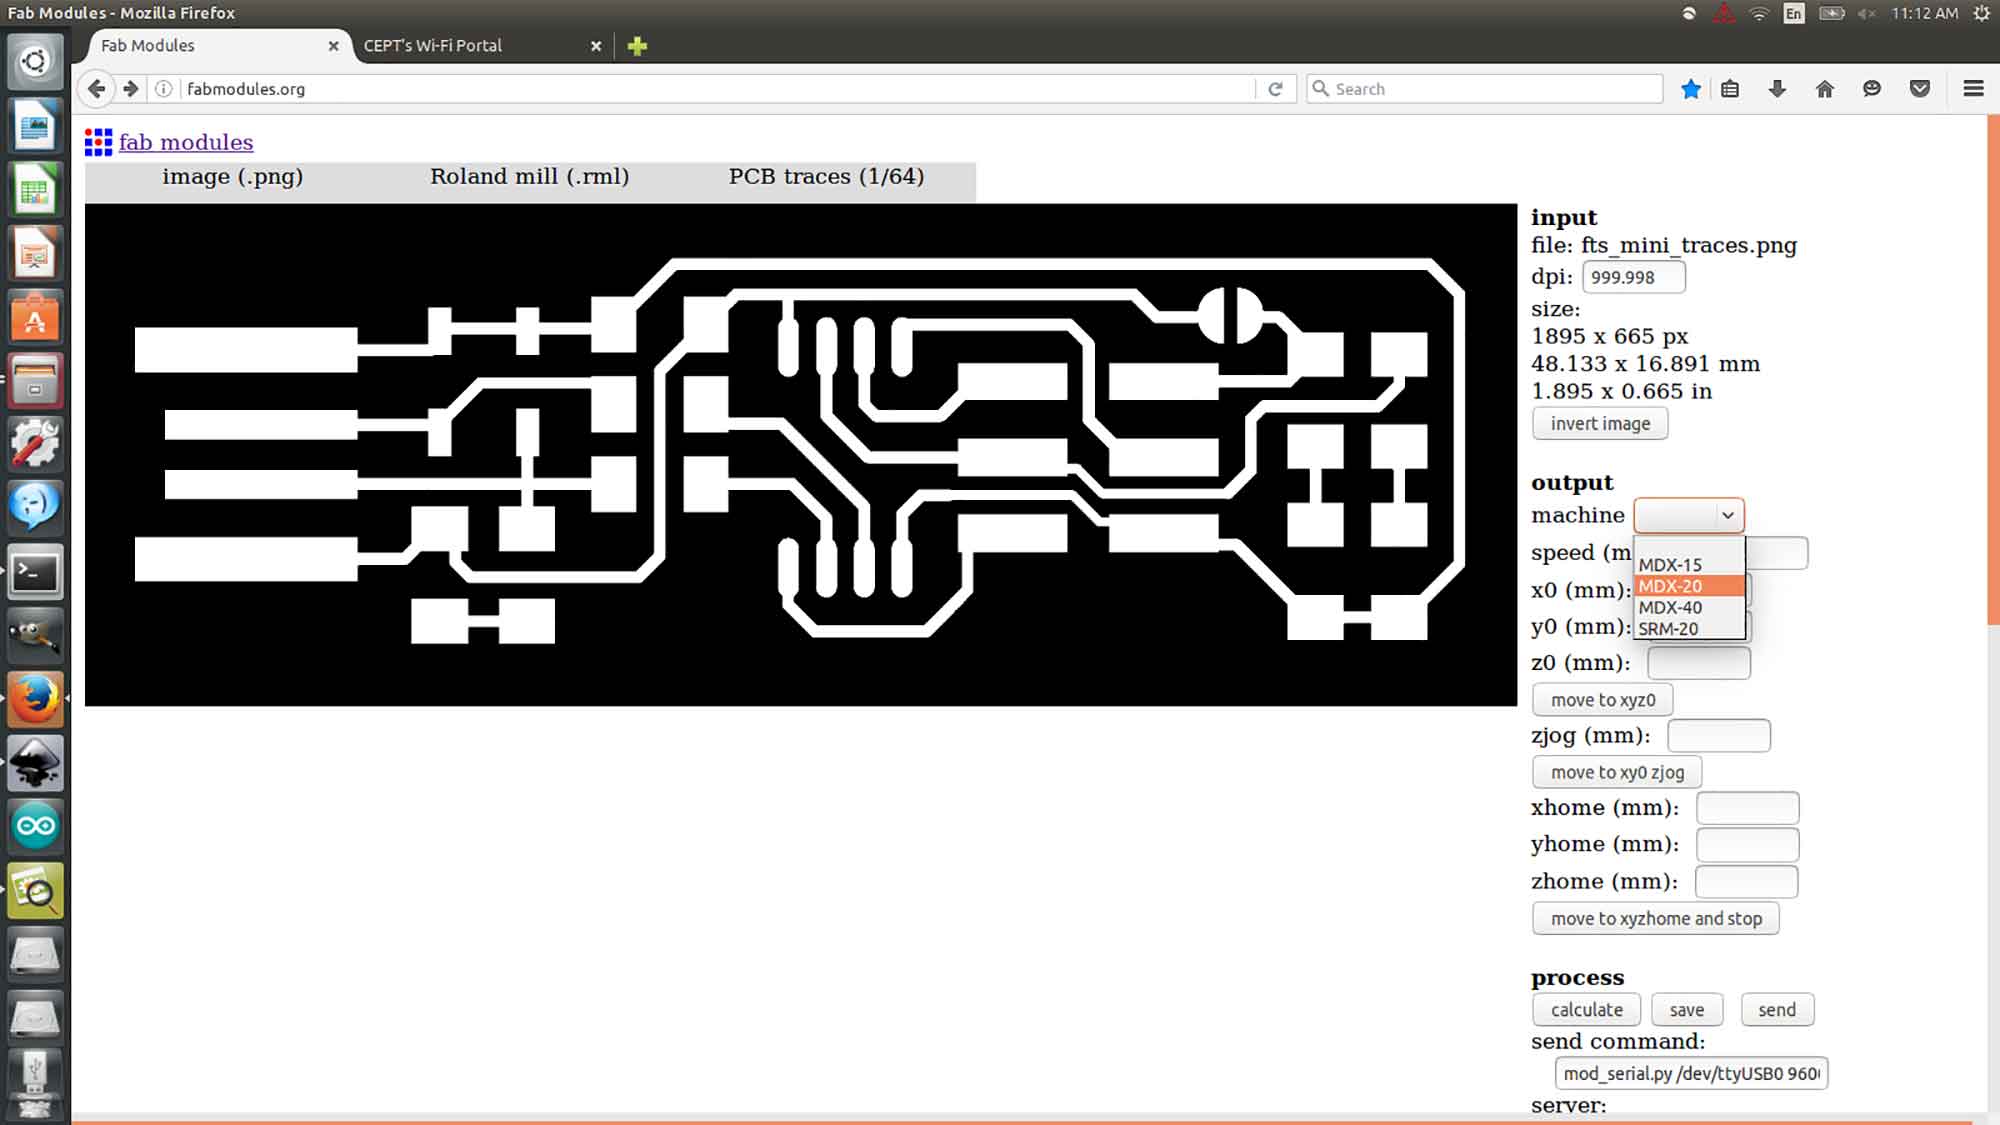Open the image (.png) input menu
The image size is (2000, 1125).
(233, 177)
